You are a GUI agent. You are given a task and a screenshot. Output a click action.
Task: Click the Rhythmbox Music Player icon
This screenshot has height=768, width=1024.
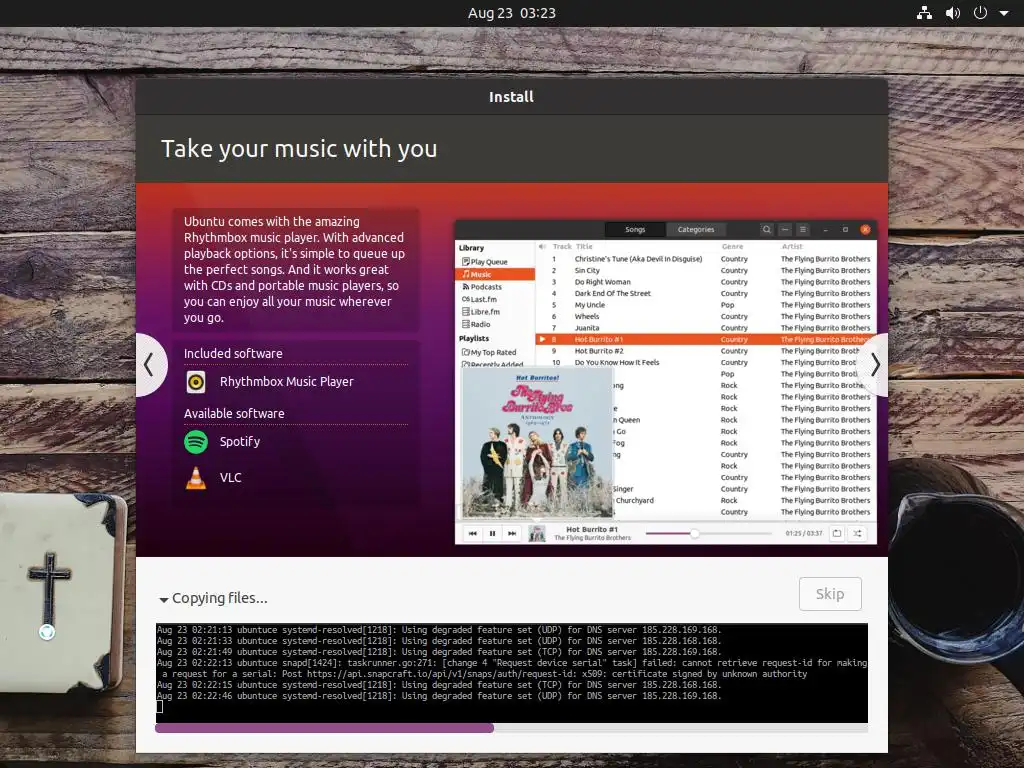click(196, 381)
